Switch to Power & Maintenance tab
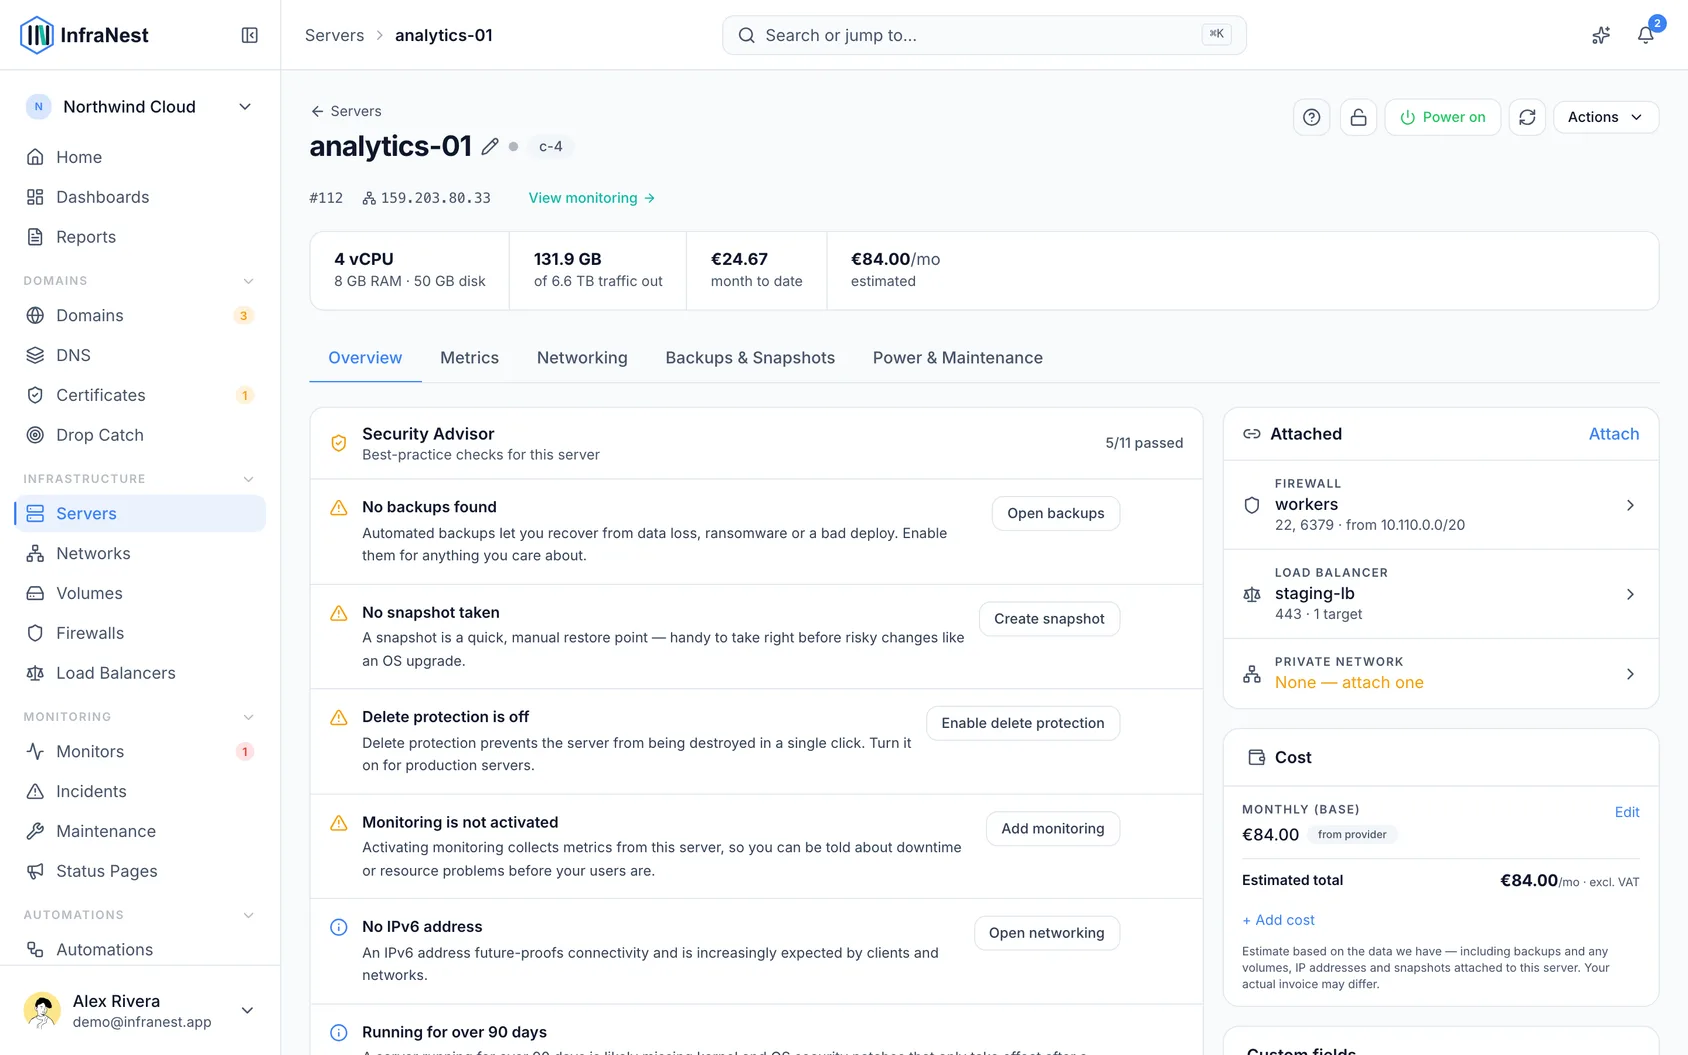Image resolution: width=1688 pixels, height=1055 pixels. tap(957, 358)
